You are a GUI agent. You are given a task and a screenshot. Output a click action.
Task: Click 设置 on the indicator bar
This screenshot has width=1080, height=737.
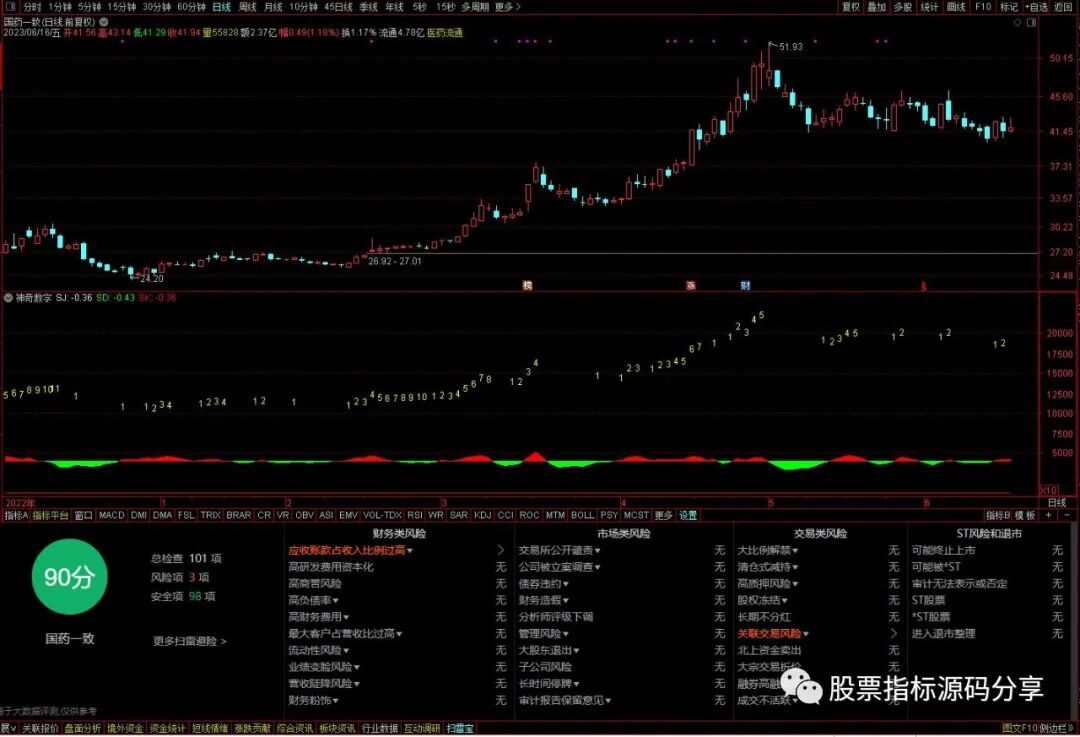click(688, 515)
